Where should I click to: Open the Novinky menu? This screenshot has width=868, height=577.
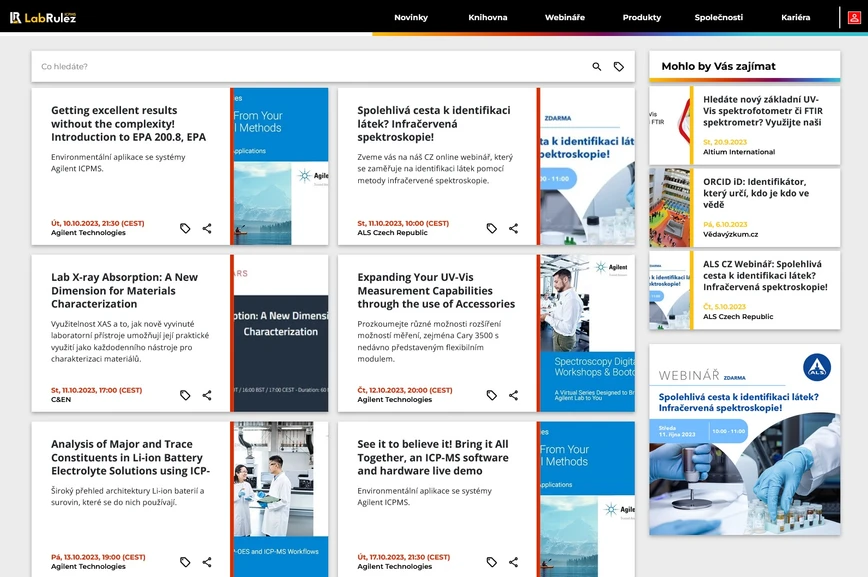[x=411, y=17]
